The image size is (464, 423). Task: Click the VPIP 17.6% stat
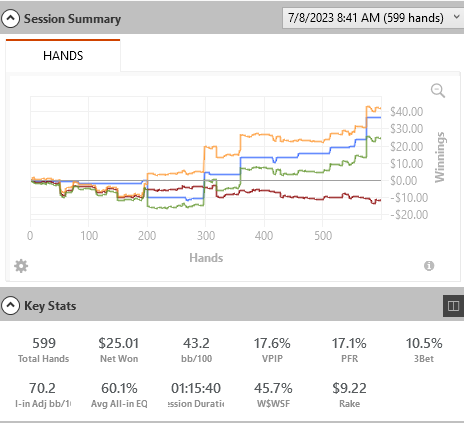point(272,350)
